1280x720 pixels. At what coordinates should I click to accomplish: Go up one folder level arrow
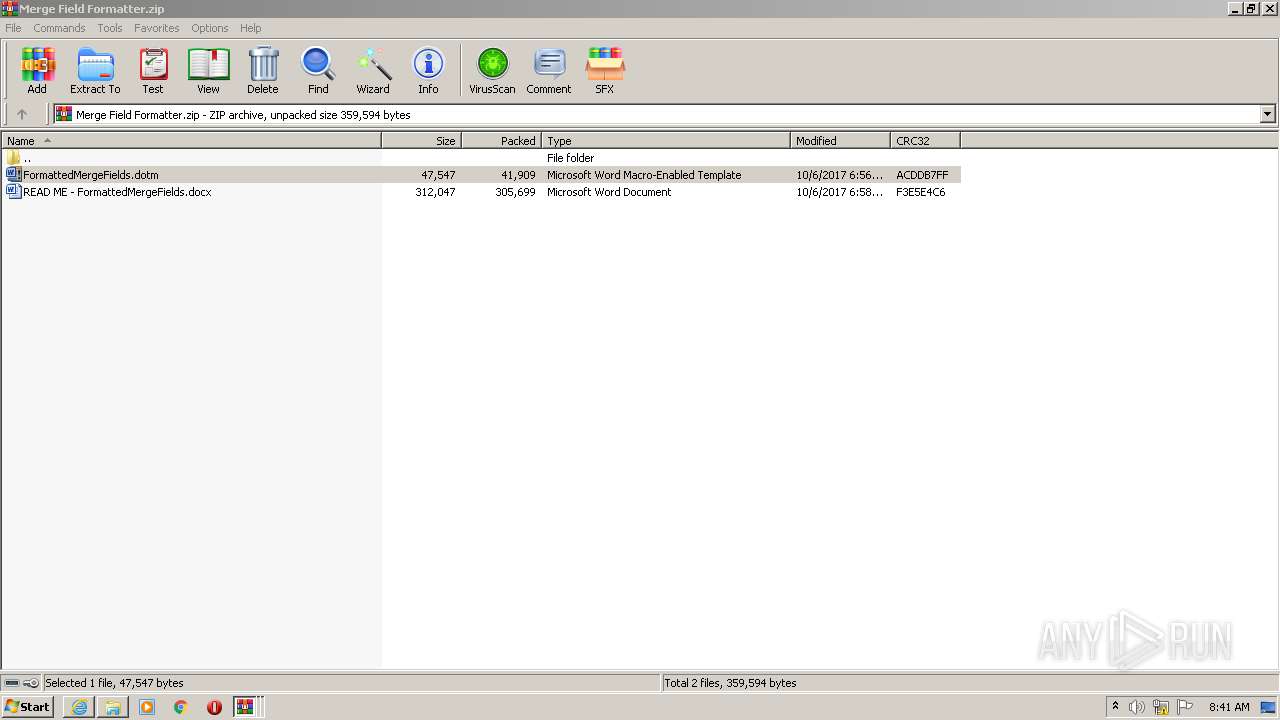click(x=22, y=114)
